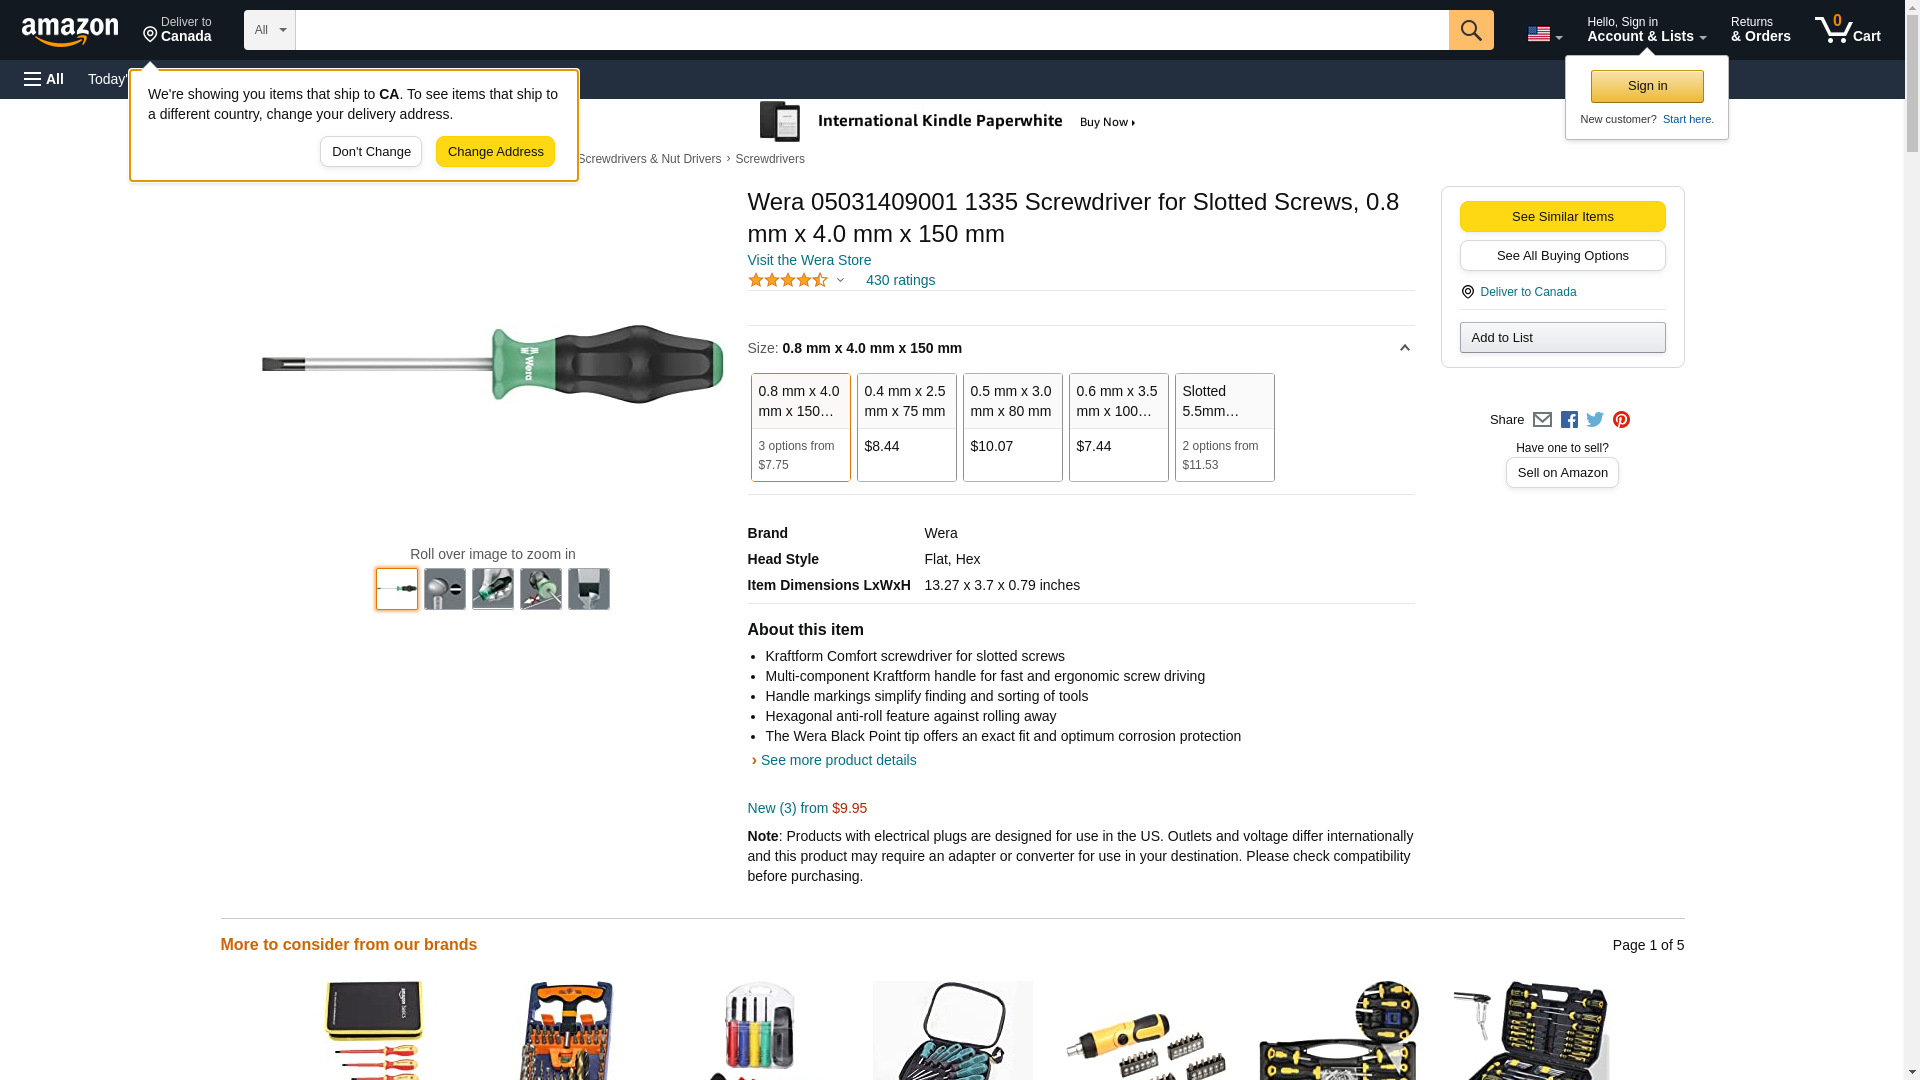Choose the 0.6 mm x 3.5 mm size option
The width and height of the screenshot is (1920, 1080).
tap(1118, 427)
